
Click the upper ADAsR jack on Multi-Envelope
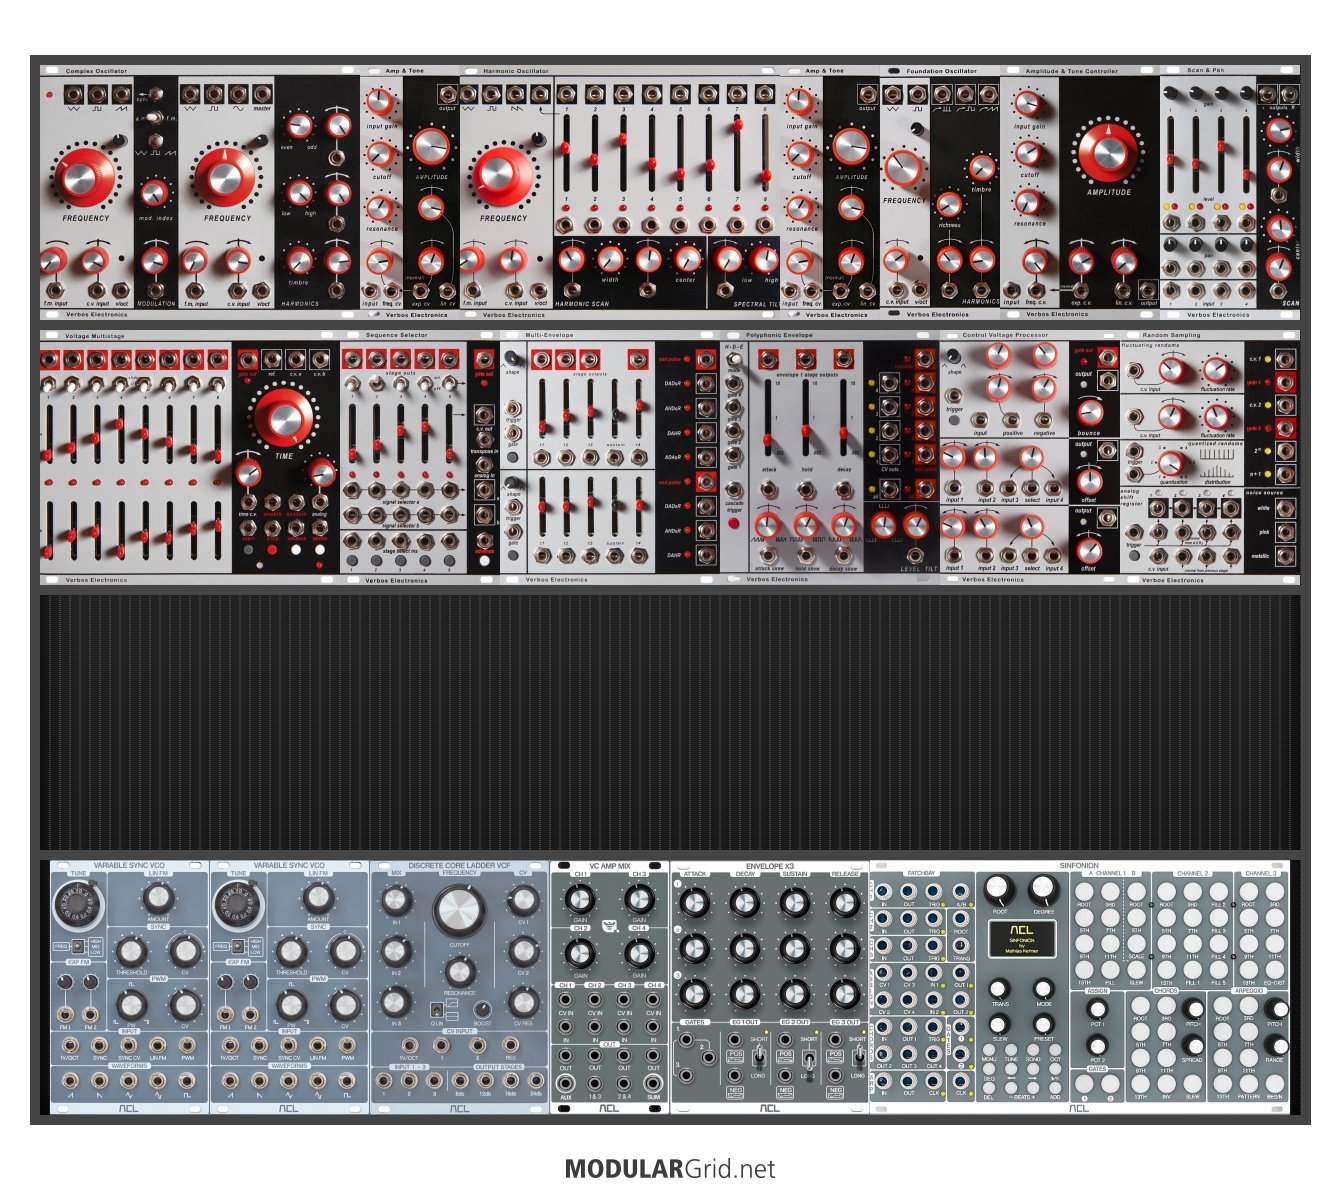pos(705,458)
